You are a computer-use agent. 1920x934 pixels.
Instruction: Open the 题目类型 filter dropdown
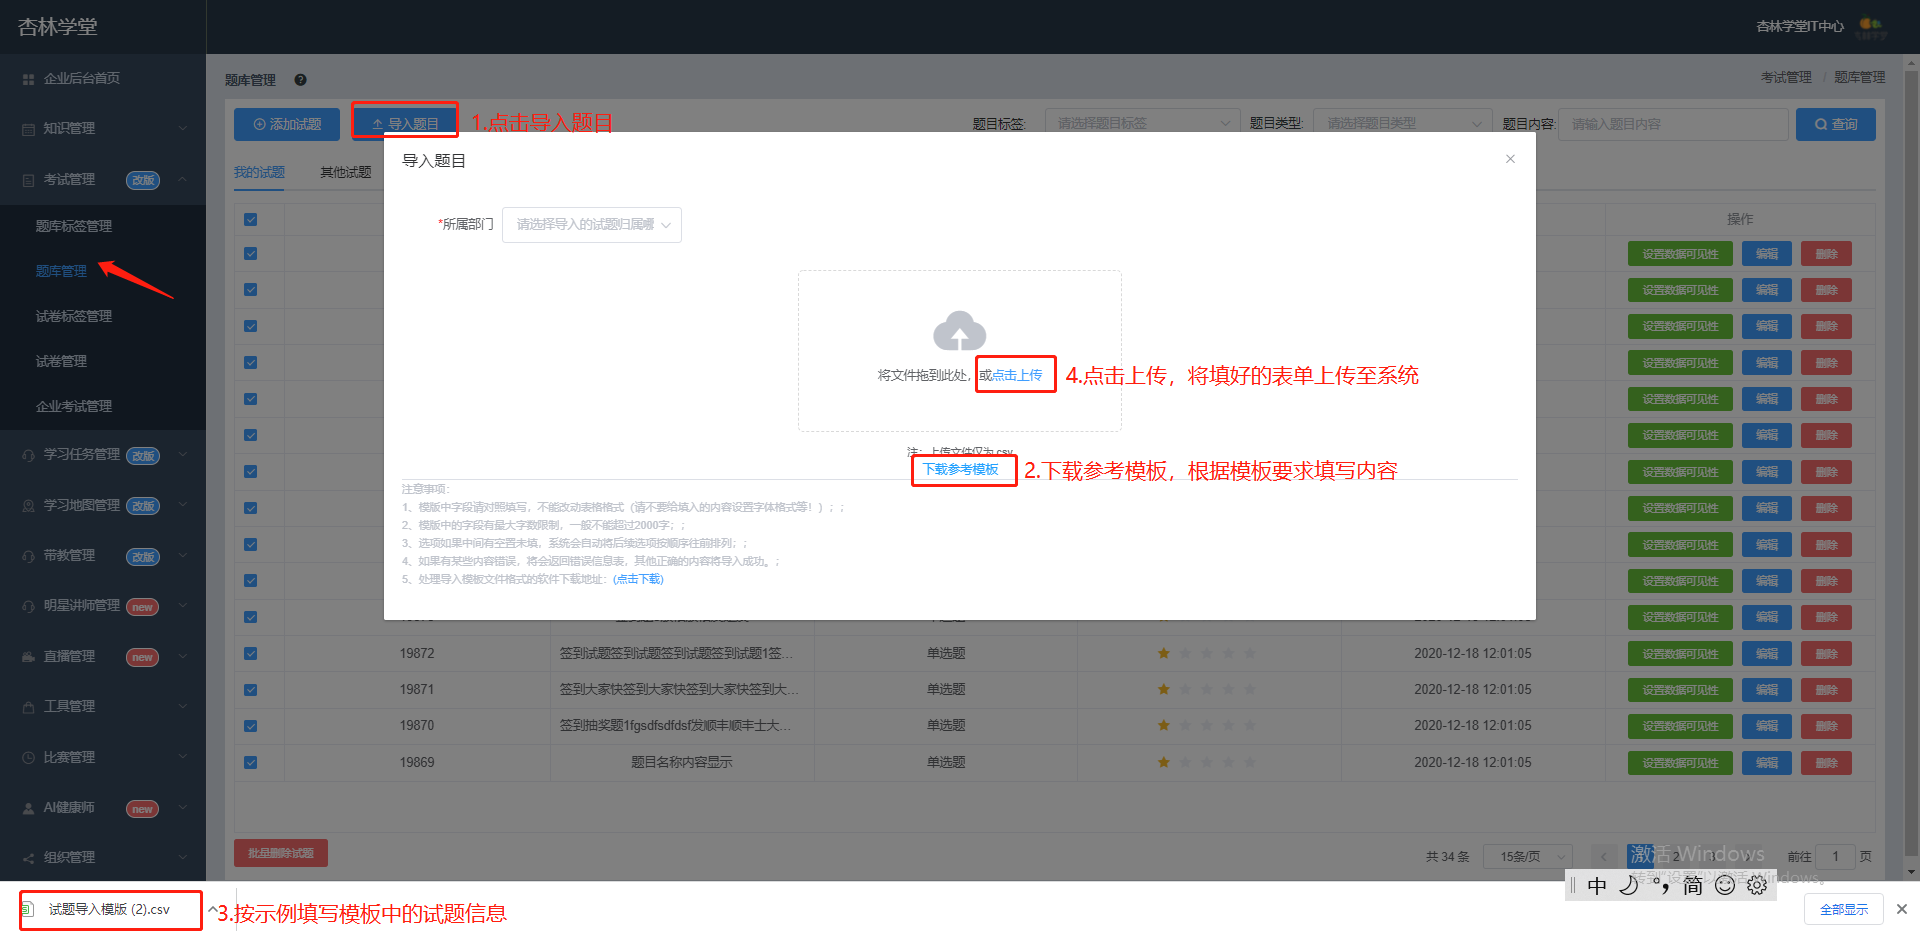pos(1402,123)
